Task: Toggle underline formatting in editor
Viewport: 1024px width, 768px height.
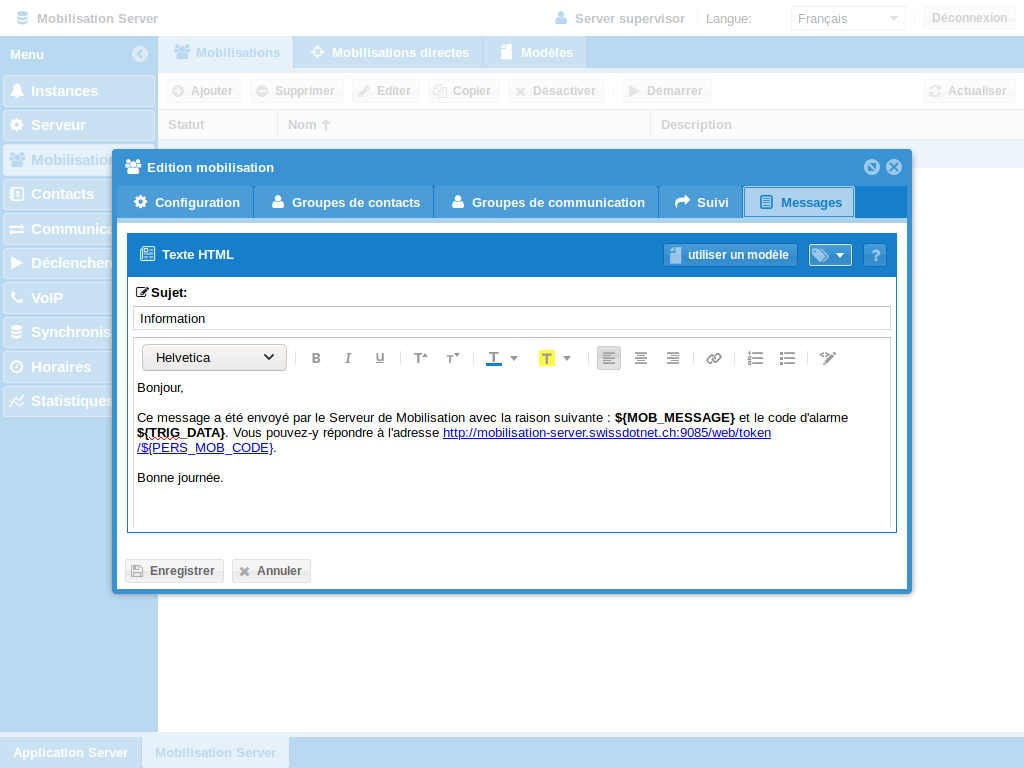Action: 379,358
